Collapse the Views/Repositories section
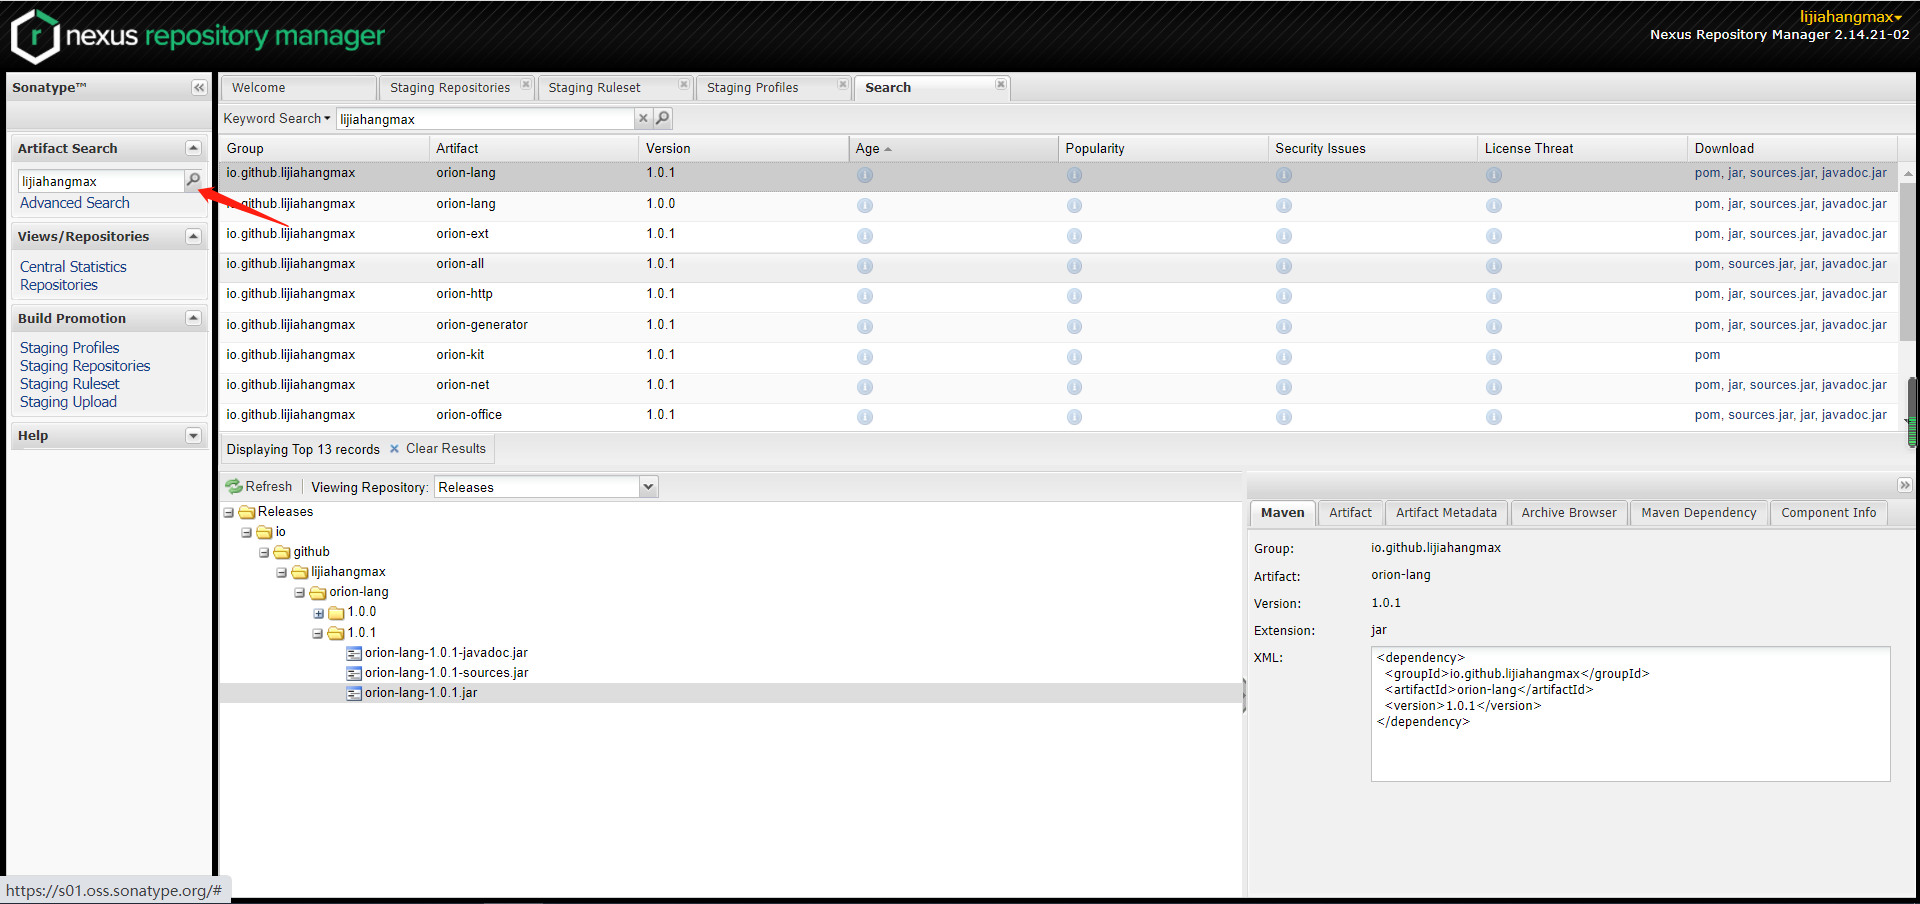The width and height of the screenshot is (1920, 904). coord(193,236)
